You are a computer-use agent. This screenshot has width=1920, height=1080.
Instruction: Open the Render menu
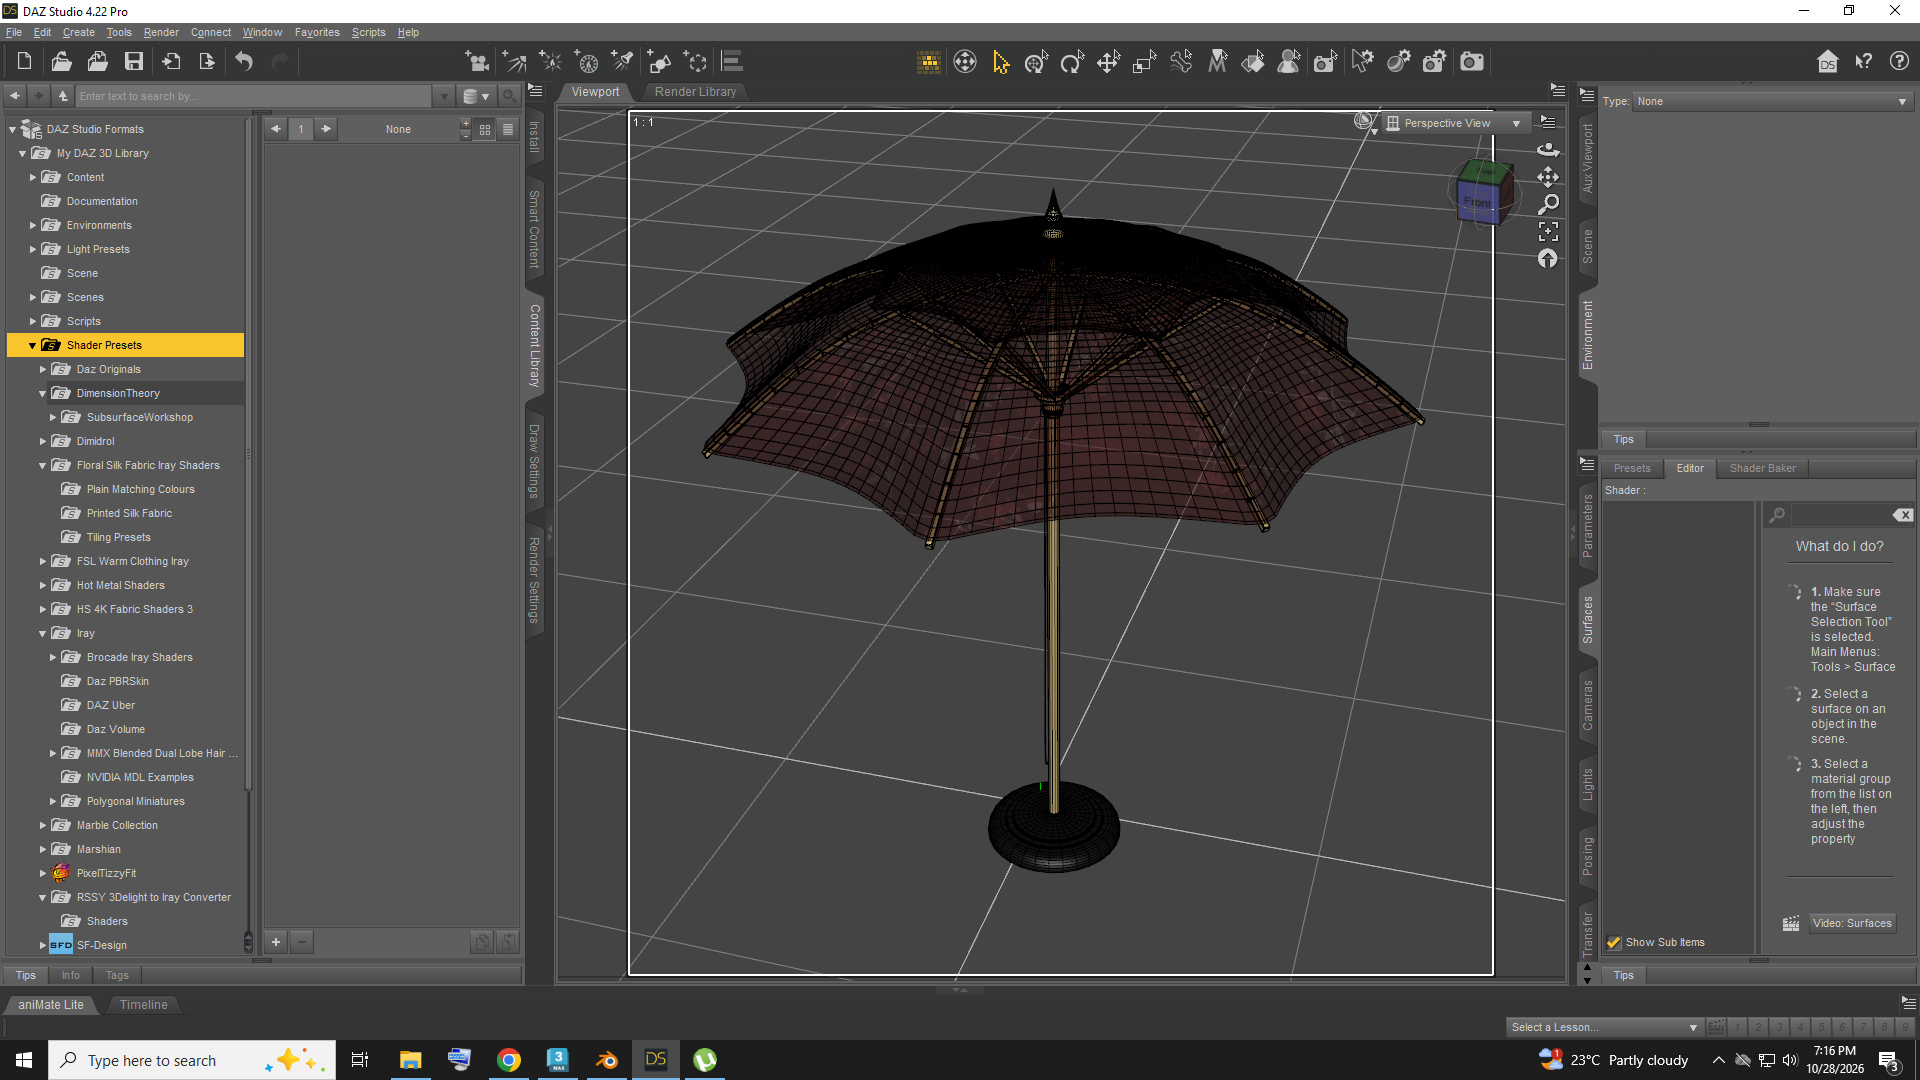(x=161, y=32)
